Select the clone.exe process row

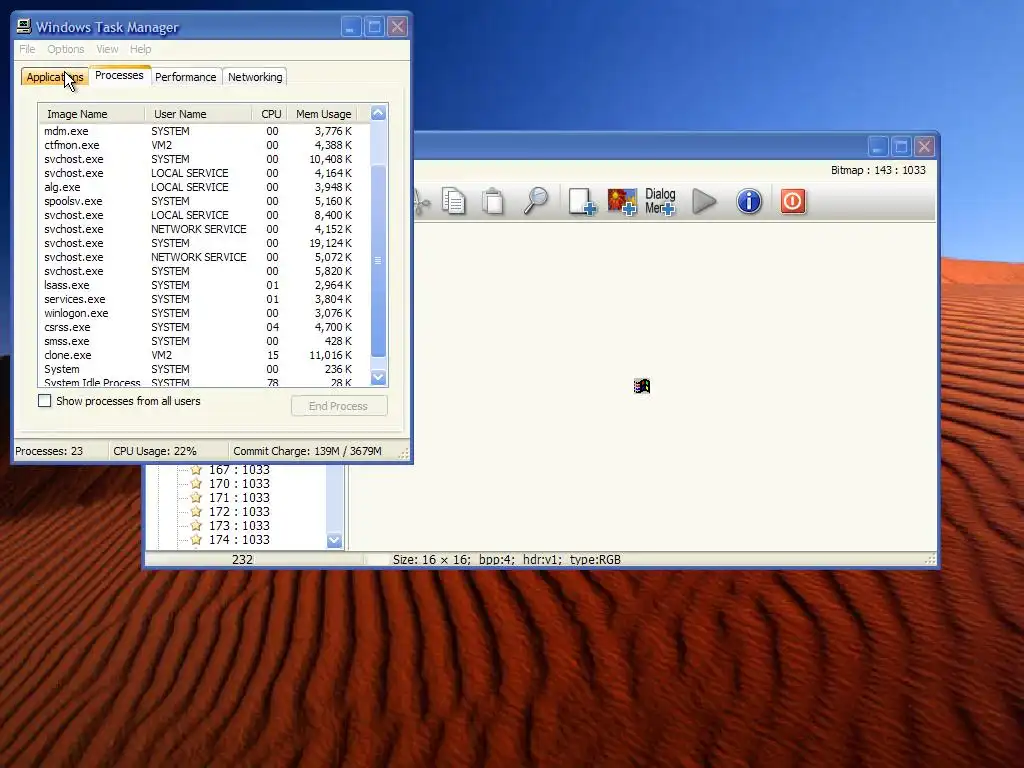204,355
